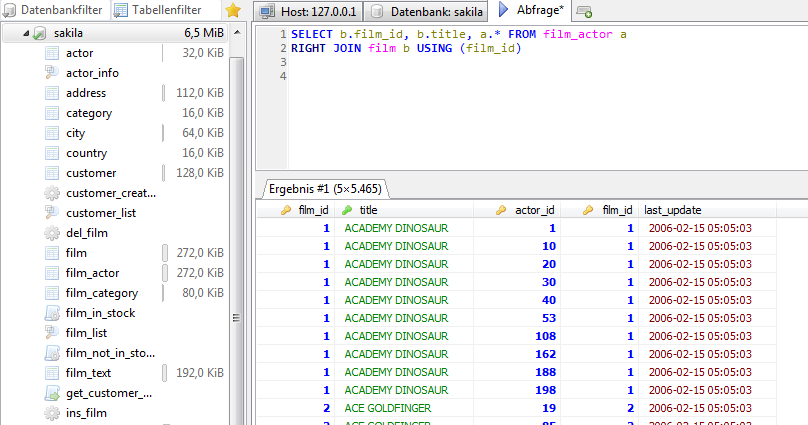This screenshot has height=425, width=808.
Task: Click the del_film procedure gear icon
Action: tap(52, 233)
